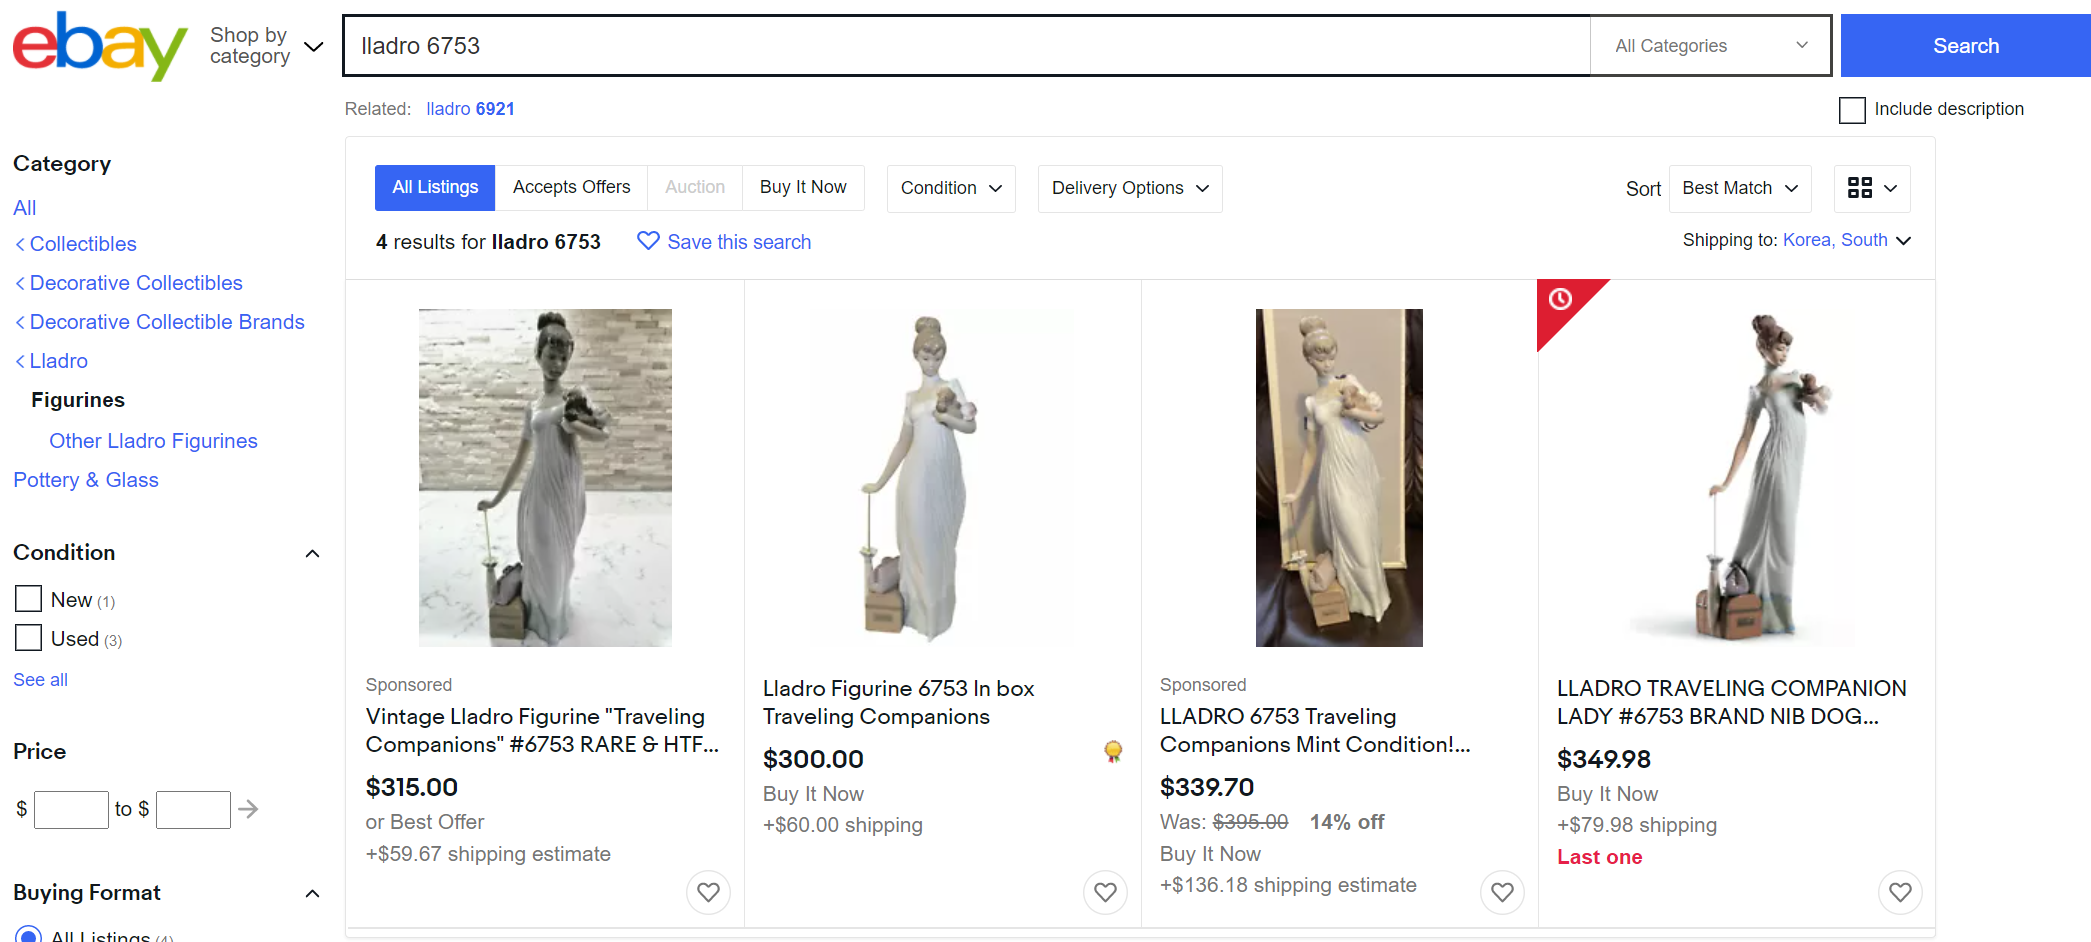
Task: Click the +$60.00 shipping text
Action: (x=843, y=825)
